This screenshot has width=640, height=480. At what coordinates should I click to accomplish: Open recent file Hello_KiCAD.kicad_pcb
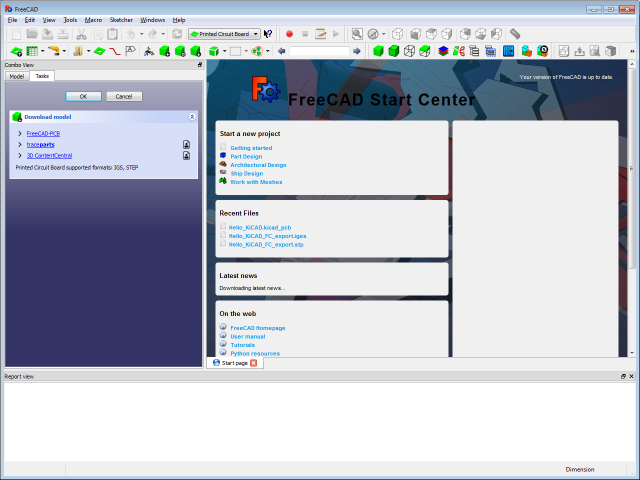pos(260,228)
